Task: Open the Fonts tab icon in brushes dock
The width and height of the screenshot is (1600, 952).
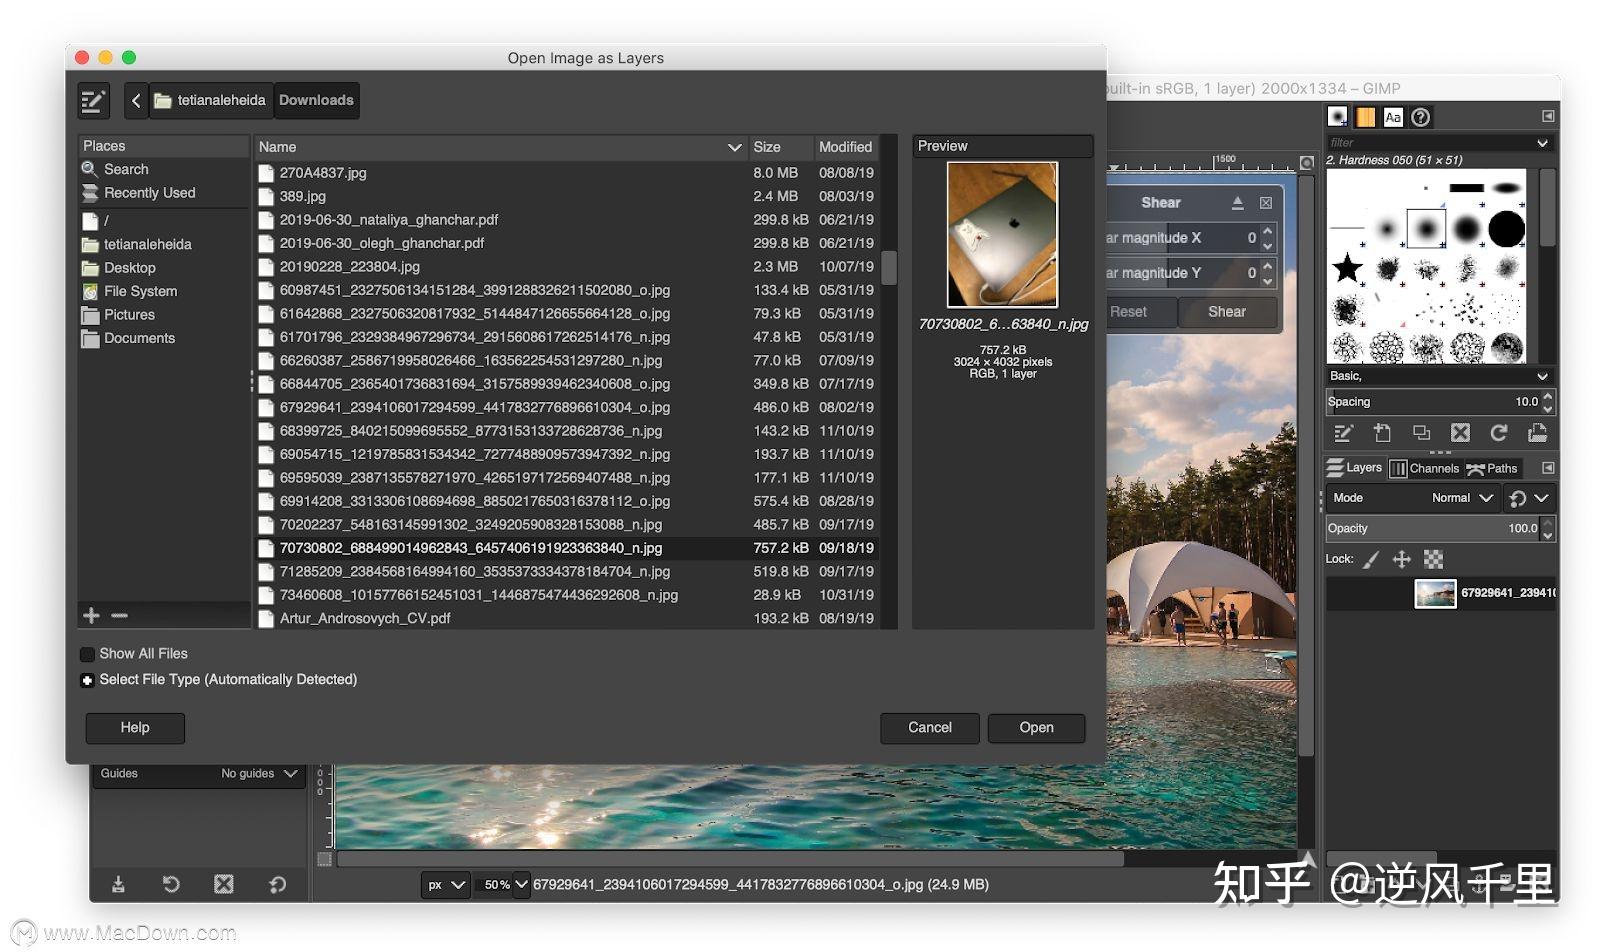Action: click(1393, 117)
